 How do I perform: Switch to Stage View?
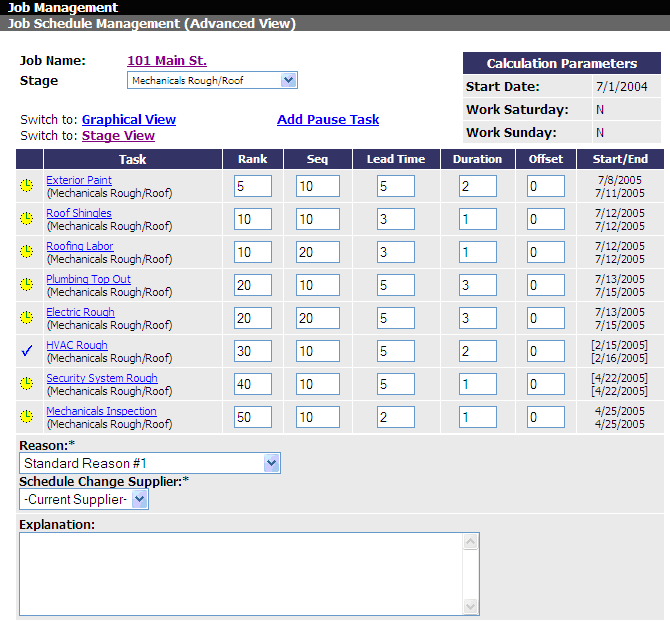118,136
